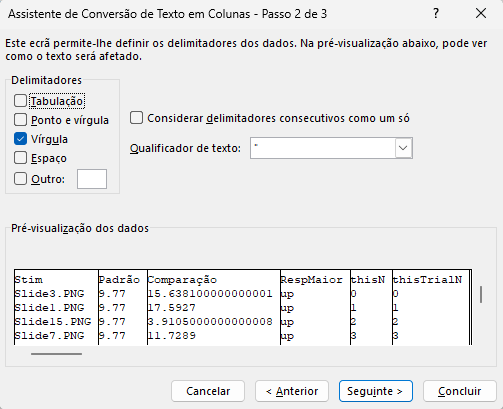Screen dimensions: 503x409
Task: Click the Slide3.PNG cell in preview
Action: click(49, 294)
